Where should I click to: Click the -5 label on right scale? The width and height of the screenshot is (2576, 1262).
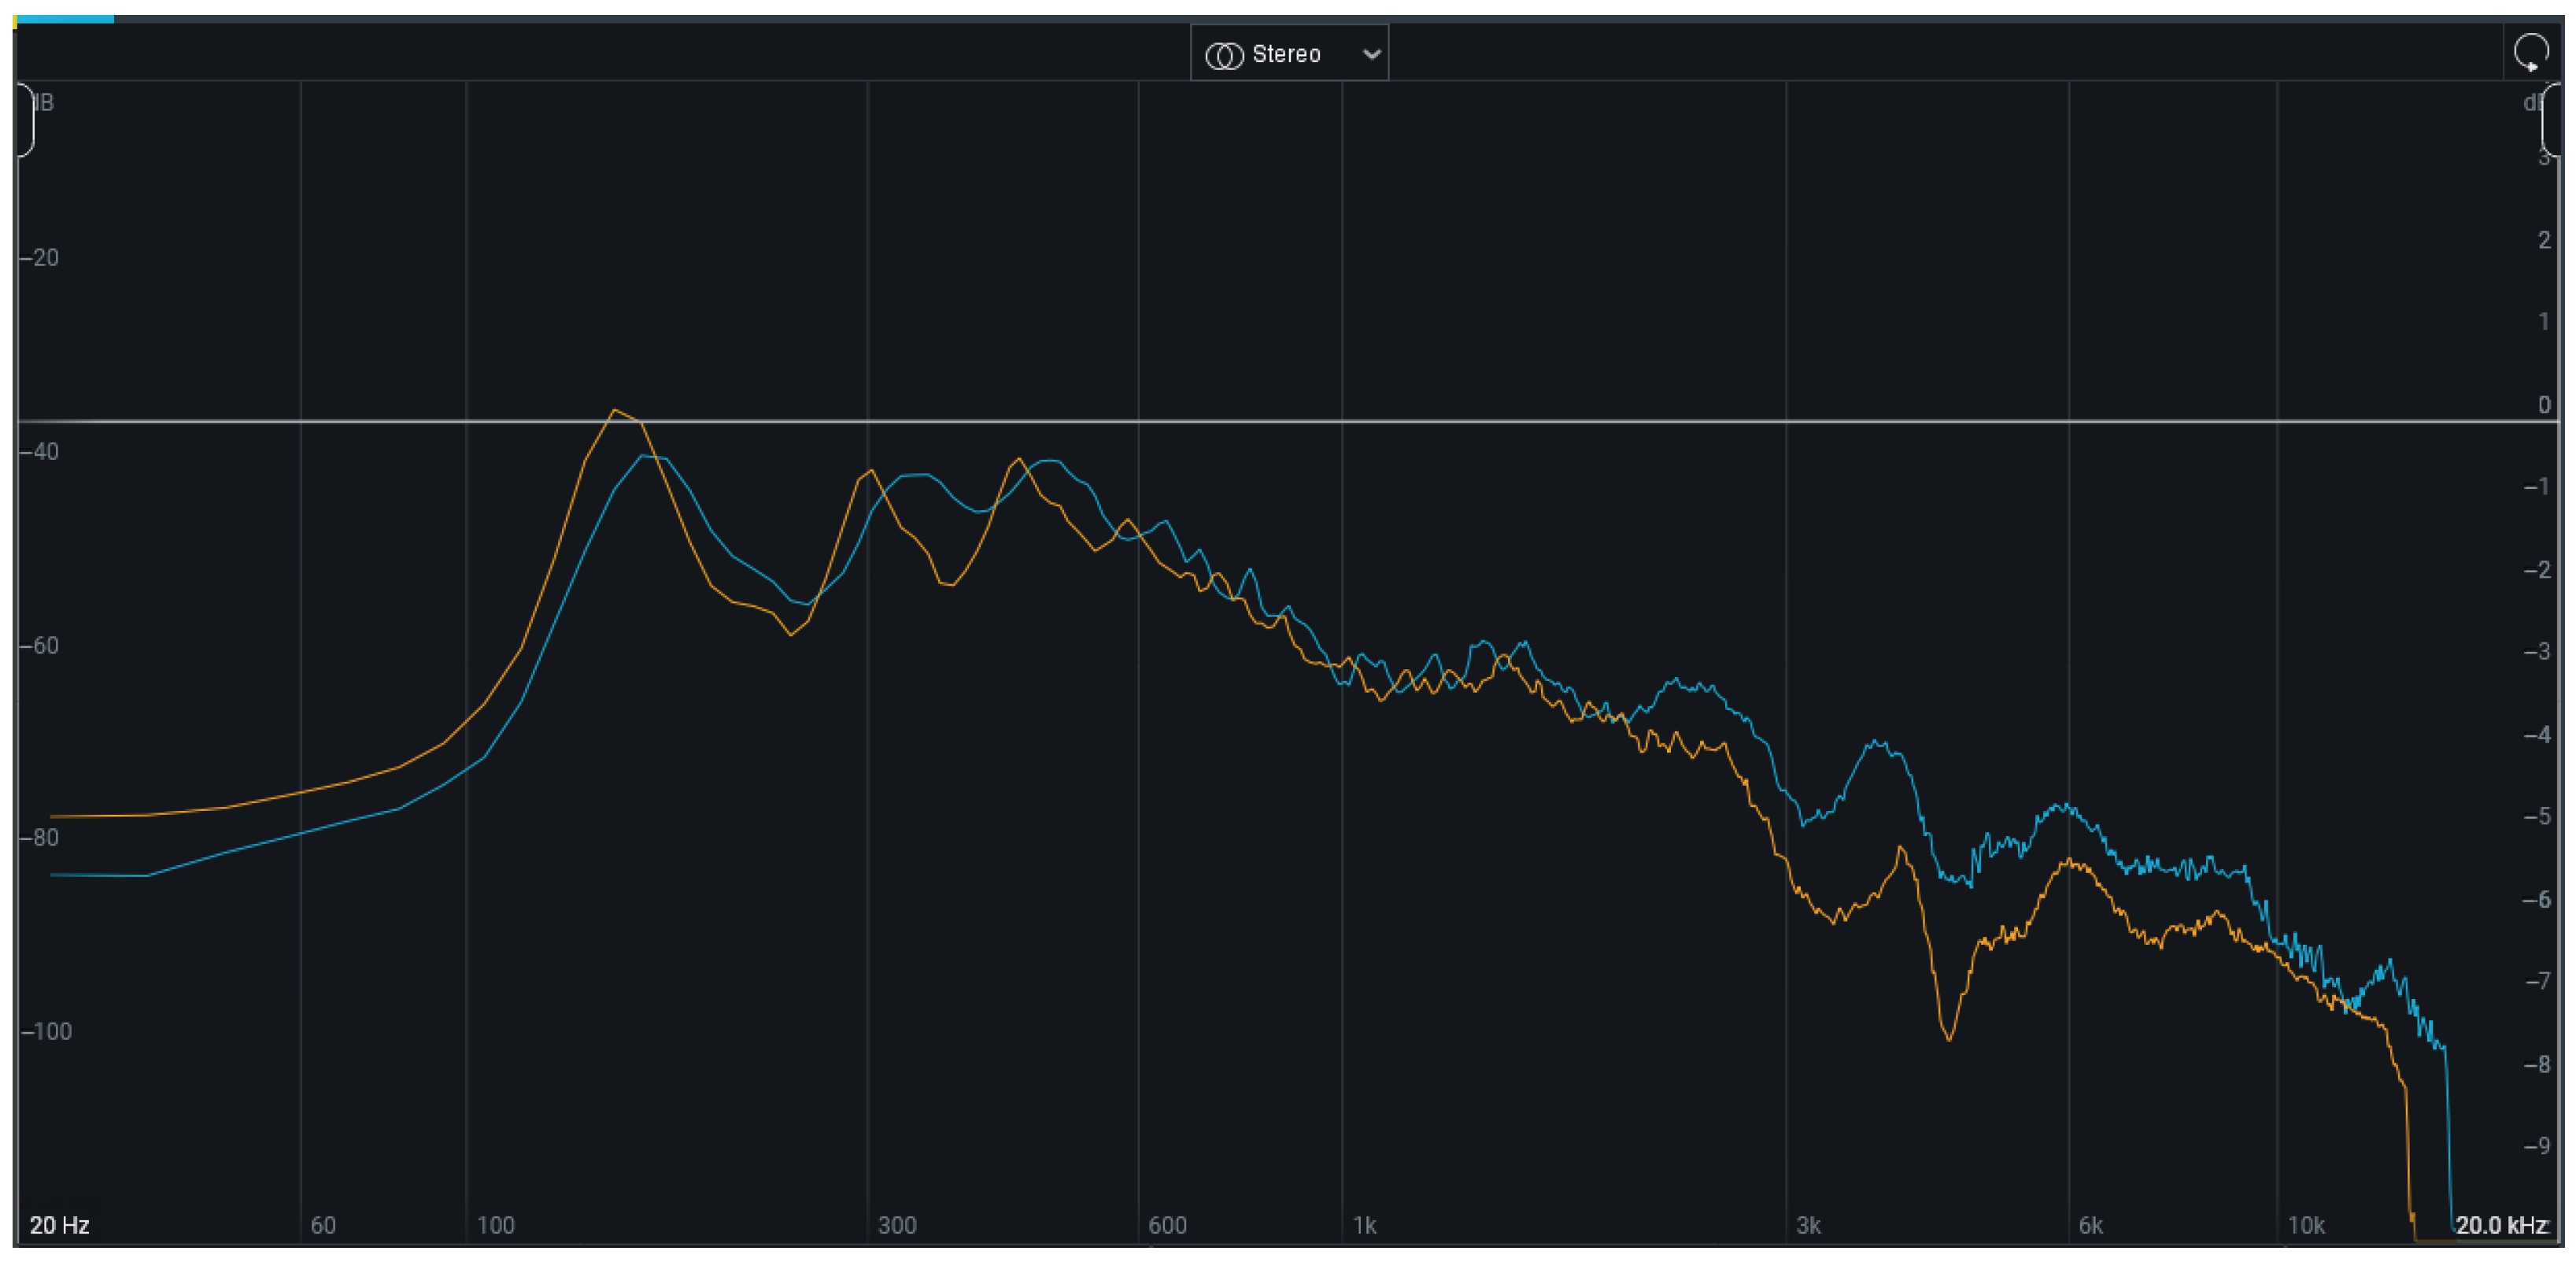2537,816
